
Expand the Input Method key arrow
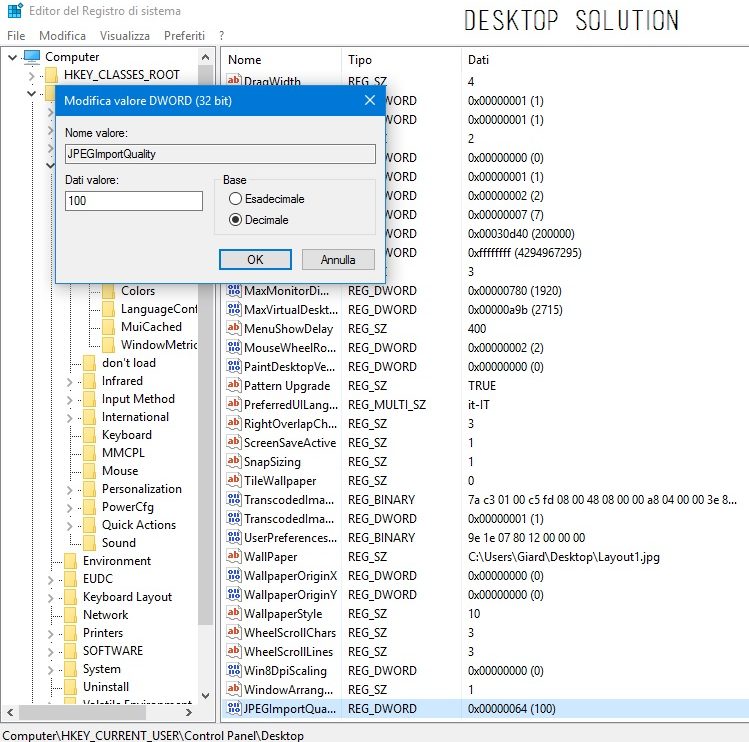(x=69, y=399)
